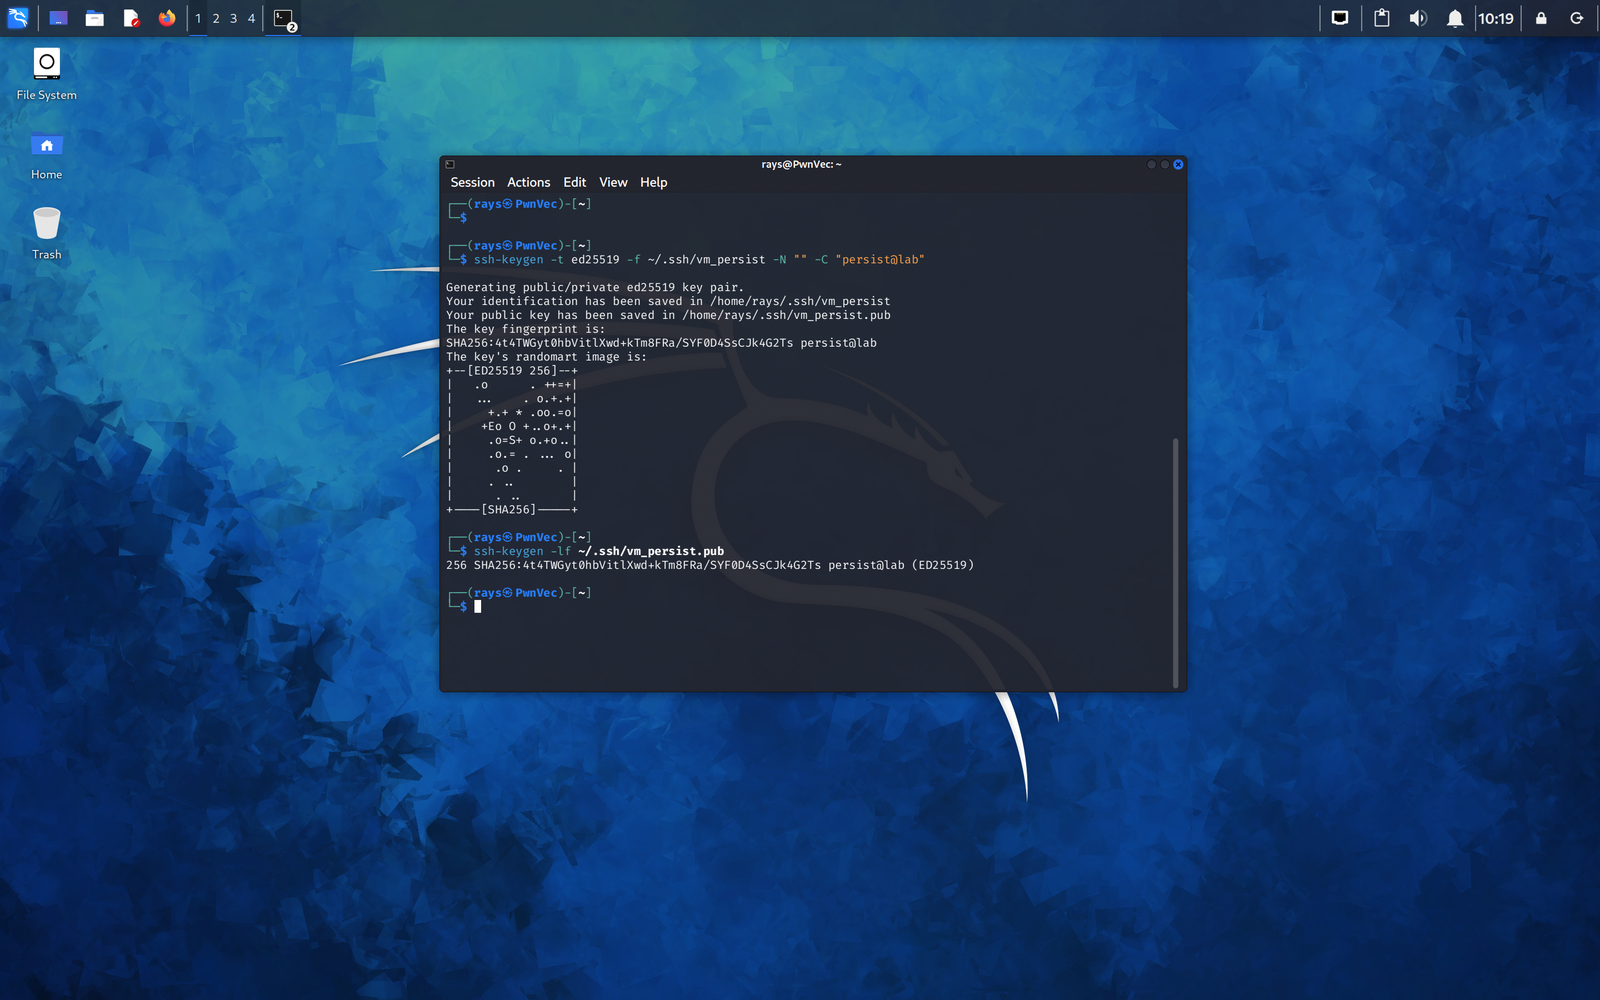Launch the text editor panel icon
This screenshot has width=1600, height=1000.
131,18
